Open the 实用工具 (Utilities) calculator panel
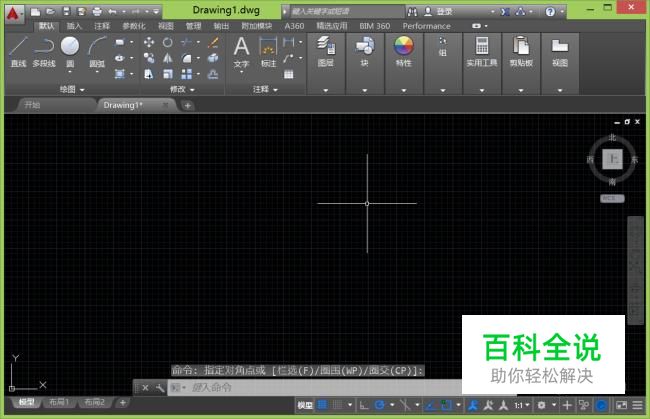Image resolution: width=650 pixels, height=419 pixels. pyautogui.click(x=482, y=51)
